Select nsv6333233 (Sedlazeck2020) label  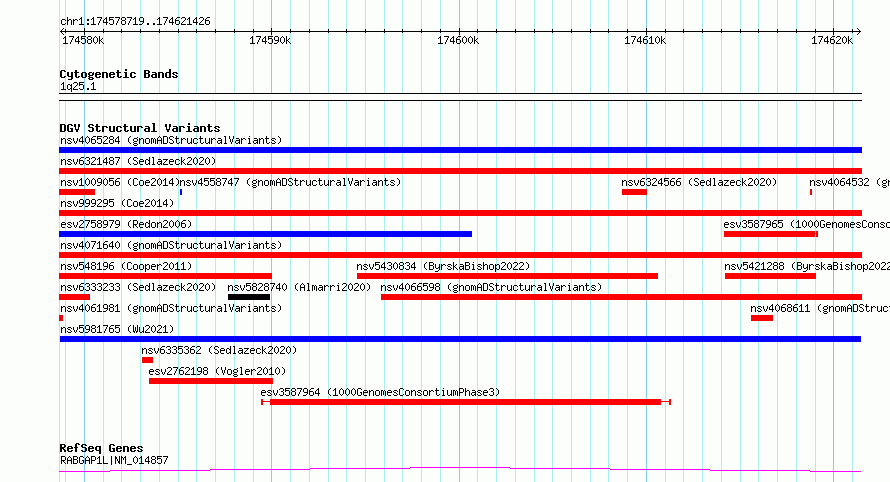(138, 287)
